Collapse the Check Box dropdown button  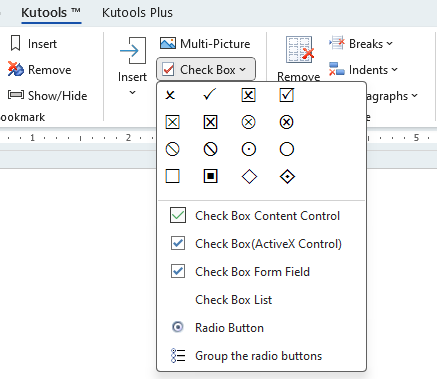pyautogui.click(x=206, y=70)
